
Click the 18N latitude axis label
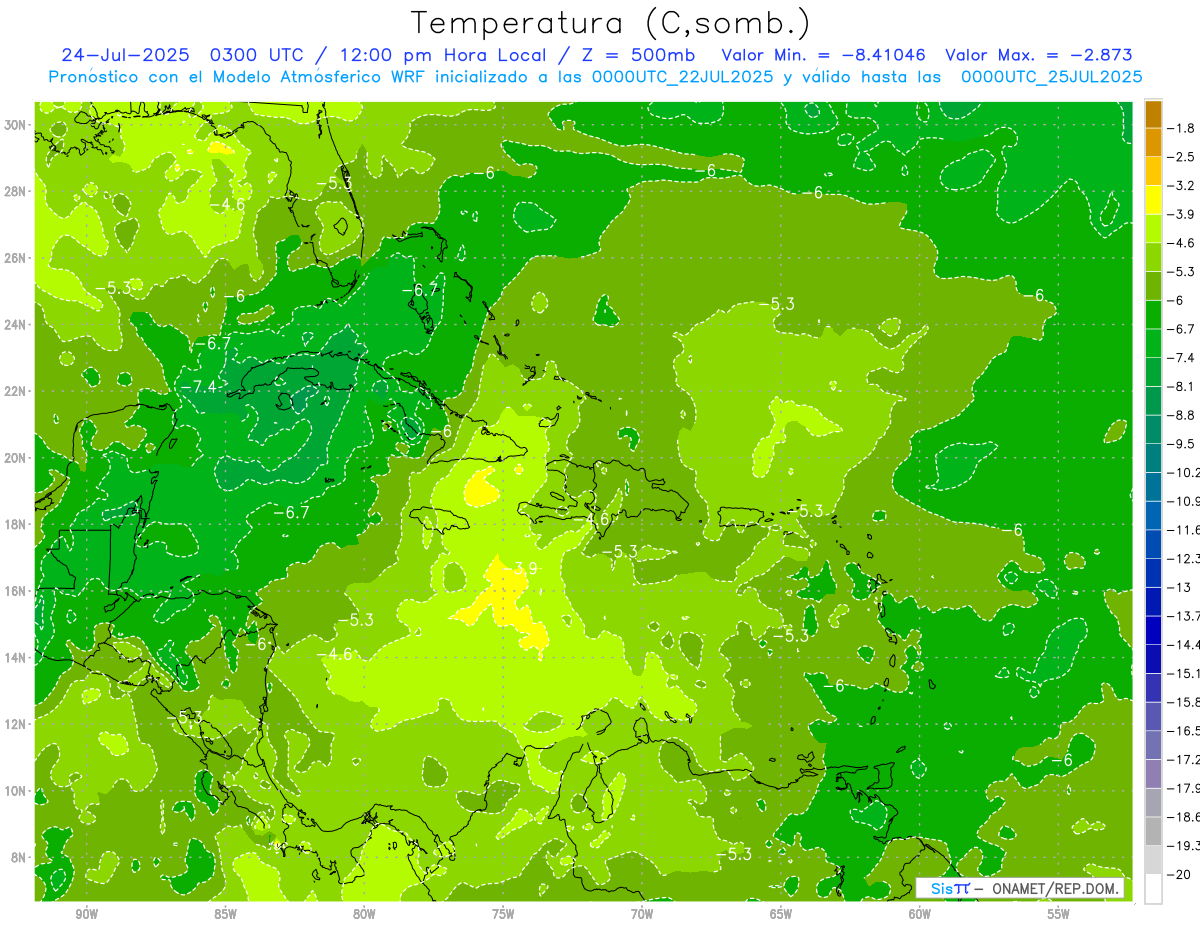point(16,524)
